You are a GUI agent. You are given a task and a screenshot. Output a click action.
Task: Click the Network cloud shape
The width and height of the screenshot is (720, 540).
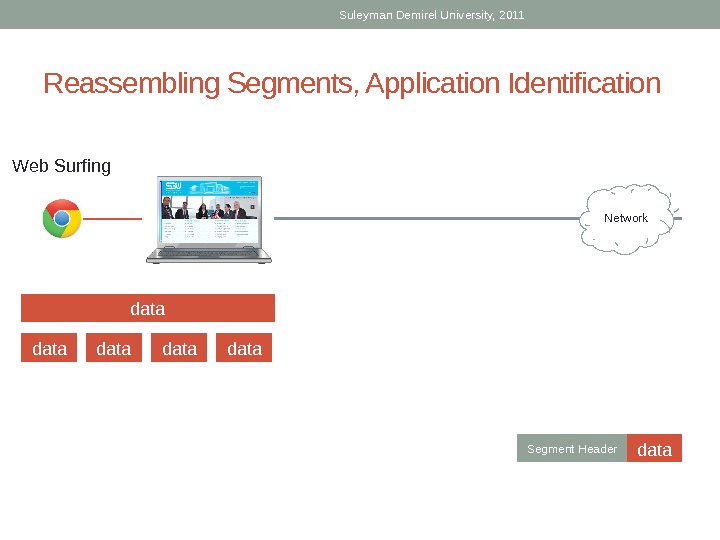628,219
